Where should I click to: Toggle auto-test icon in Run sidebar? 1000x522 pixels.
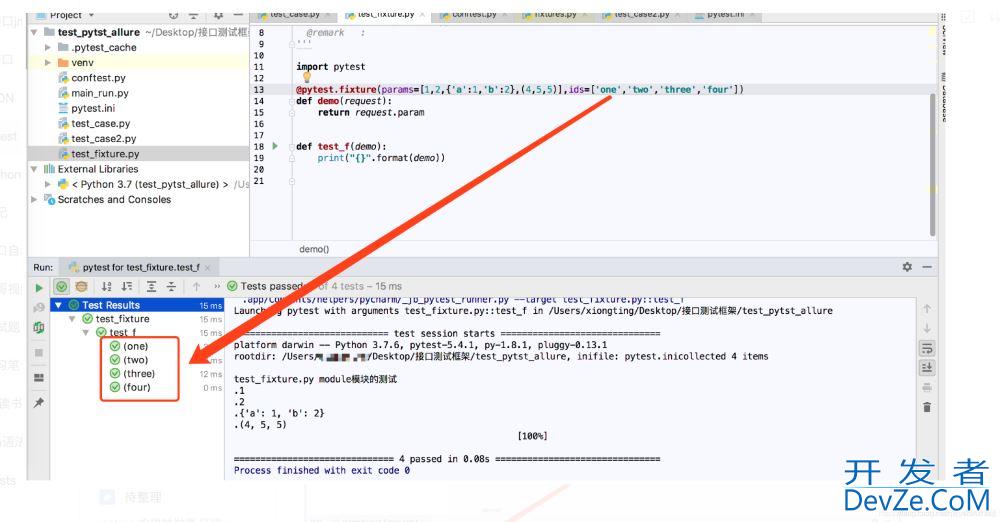point(39,327)
